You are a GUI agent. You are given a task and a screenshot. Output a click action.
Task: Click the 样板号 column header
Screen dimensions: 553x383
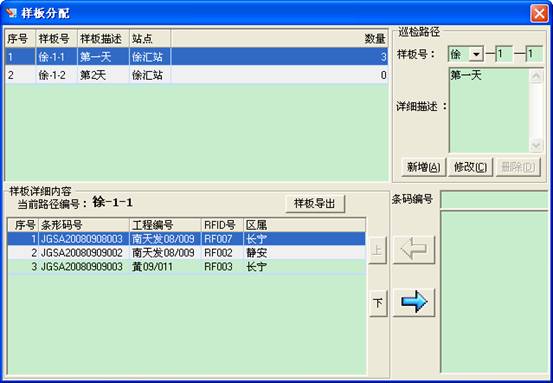tap(56, 38)
